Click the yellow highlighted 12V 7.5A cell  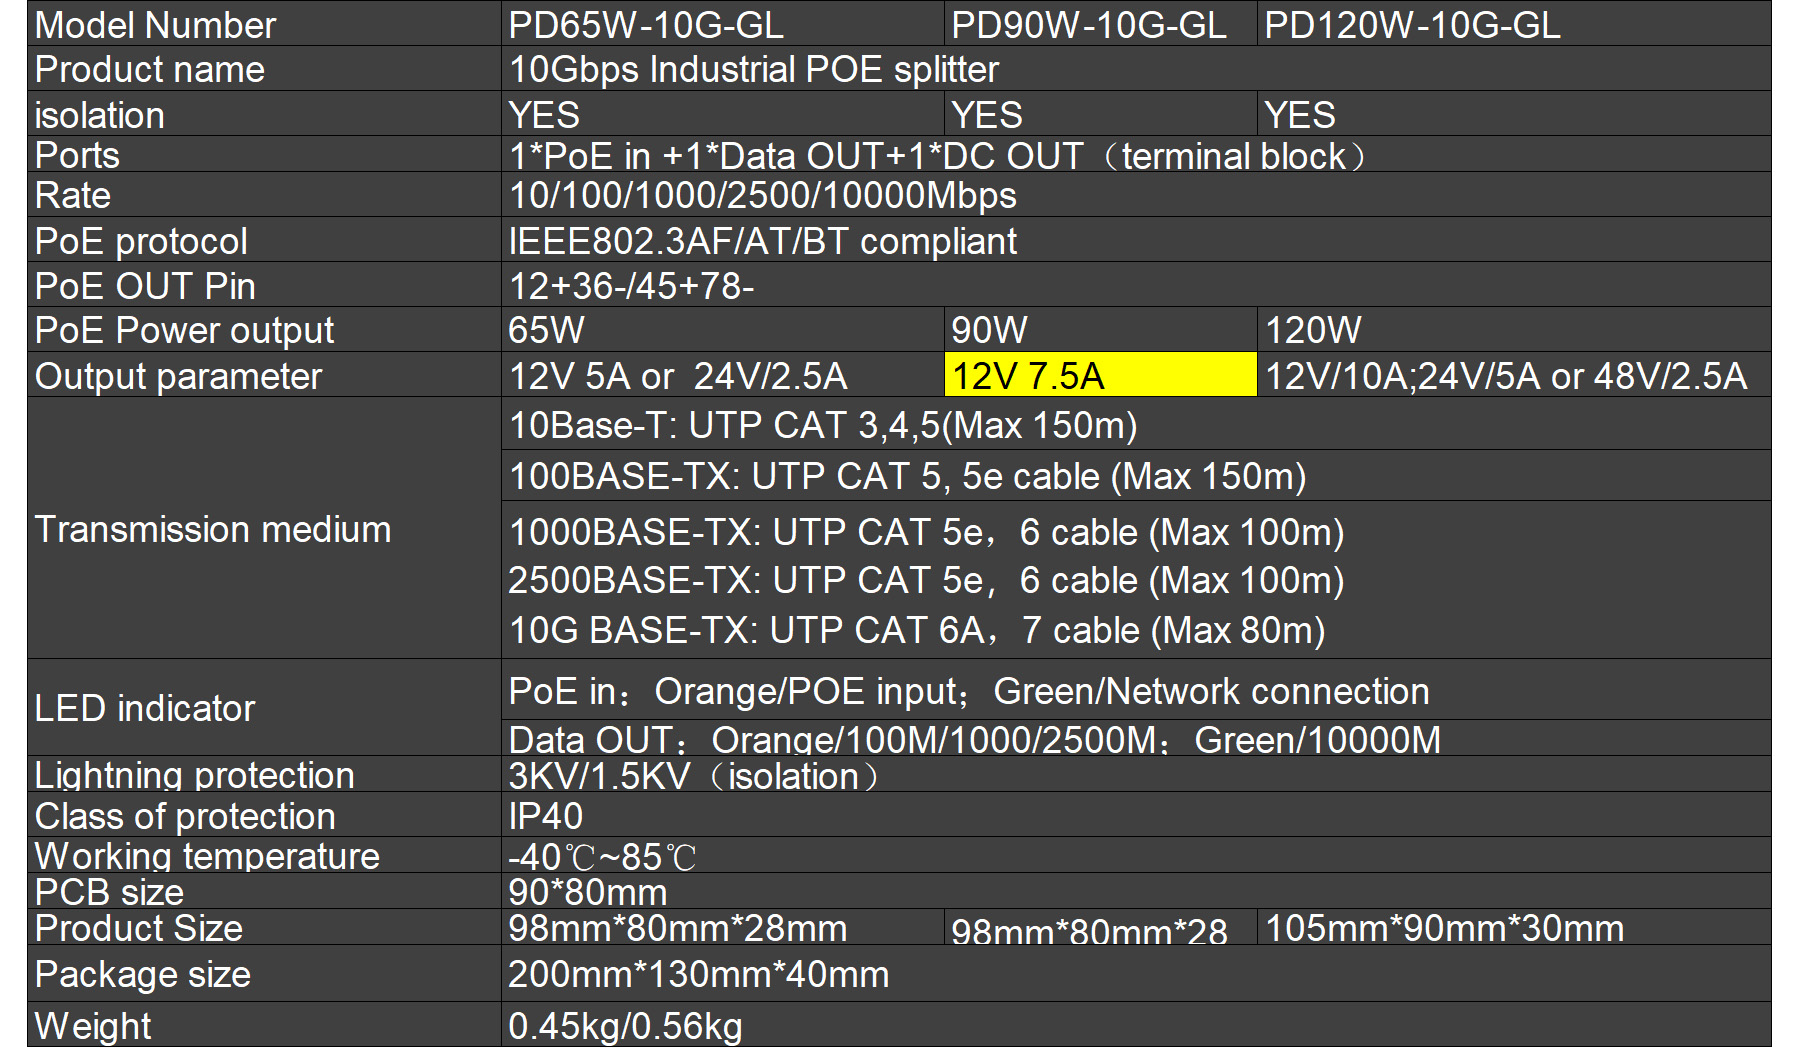(x=1100, y=376)
